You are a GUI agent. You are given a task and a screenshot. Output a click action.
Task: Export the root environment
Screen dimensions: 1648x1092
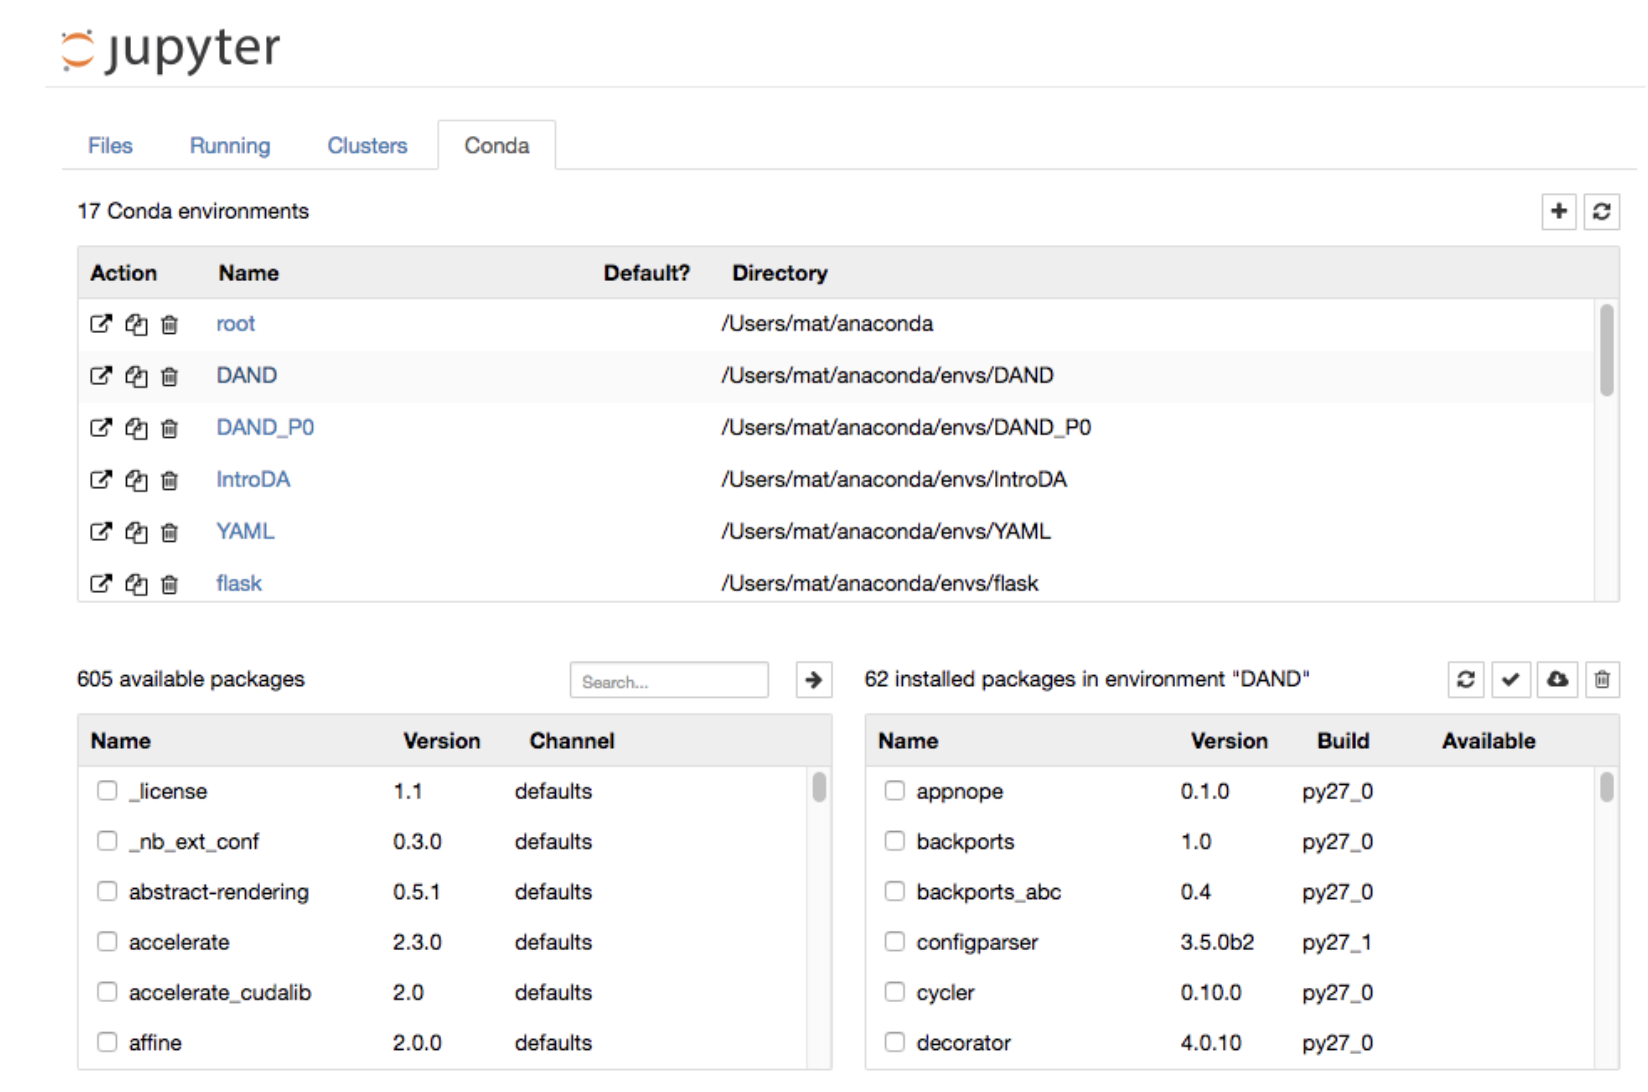101,324
